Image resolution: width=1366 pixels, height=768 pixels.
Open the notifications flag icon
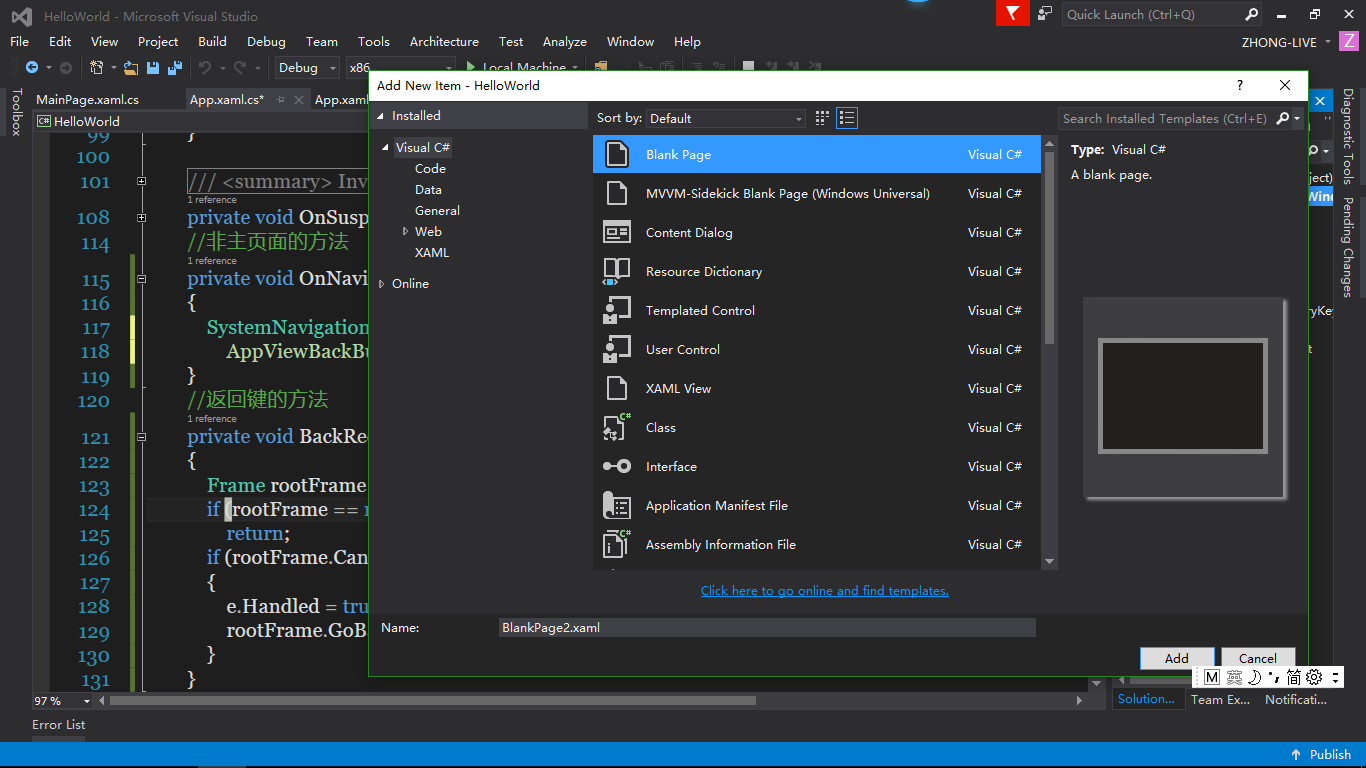(1013, 13)
